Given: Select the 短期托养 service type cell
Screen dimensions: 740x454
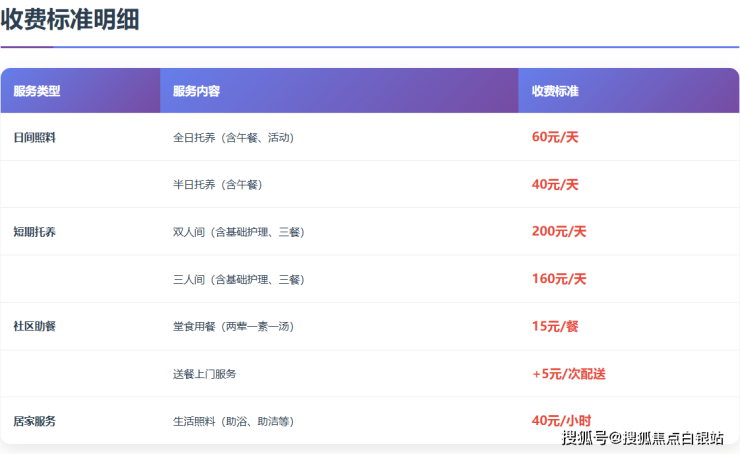Looking at the screenshot, I should 35,232.
